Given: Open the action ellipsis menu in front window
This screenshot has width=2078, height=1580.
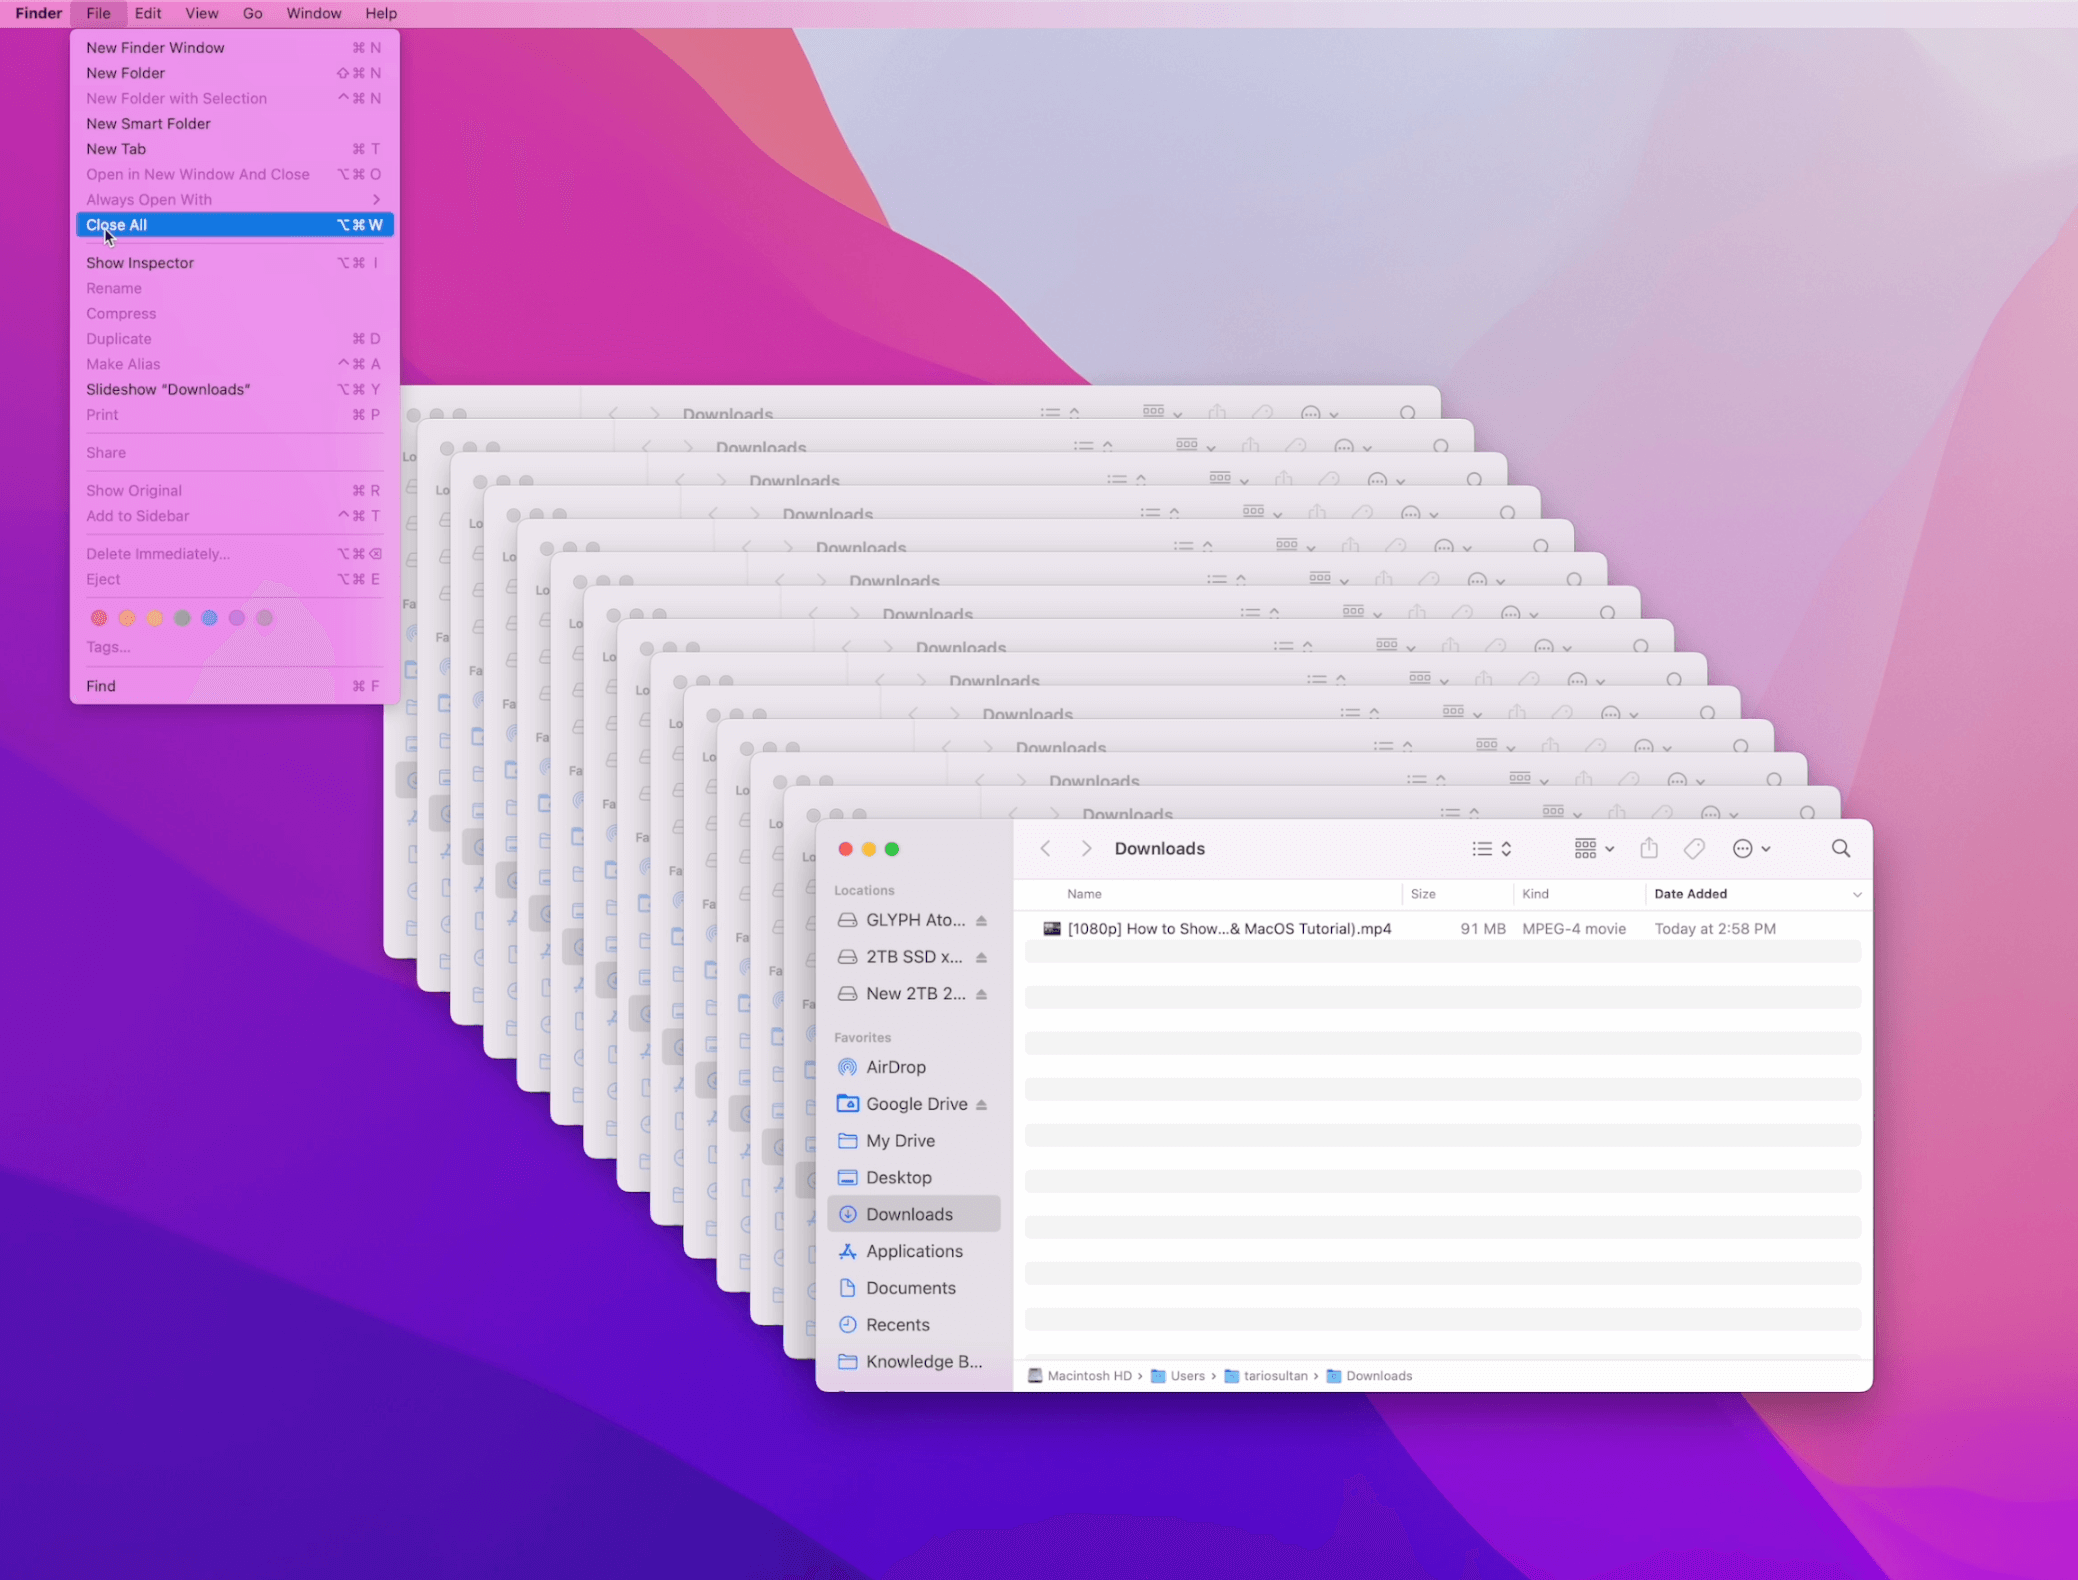Looking at the screenshot, I should tap(1750, 848).
